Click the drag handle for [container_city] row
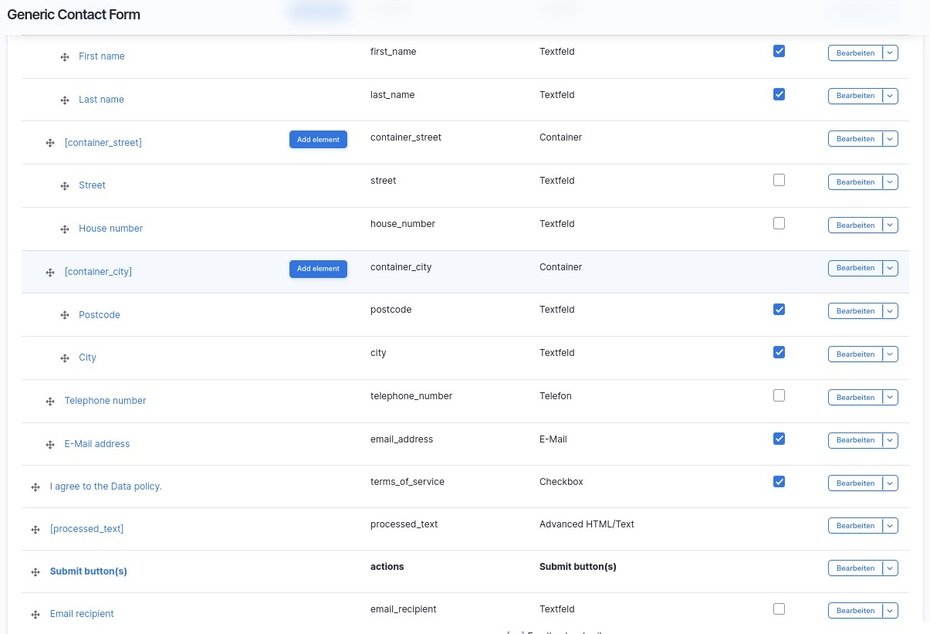930x634 pixels. [x=50, y=272]
